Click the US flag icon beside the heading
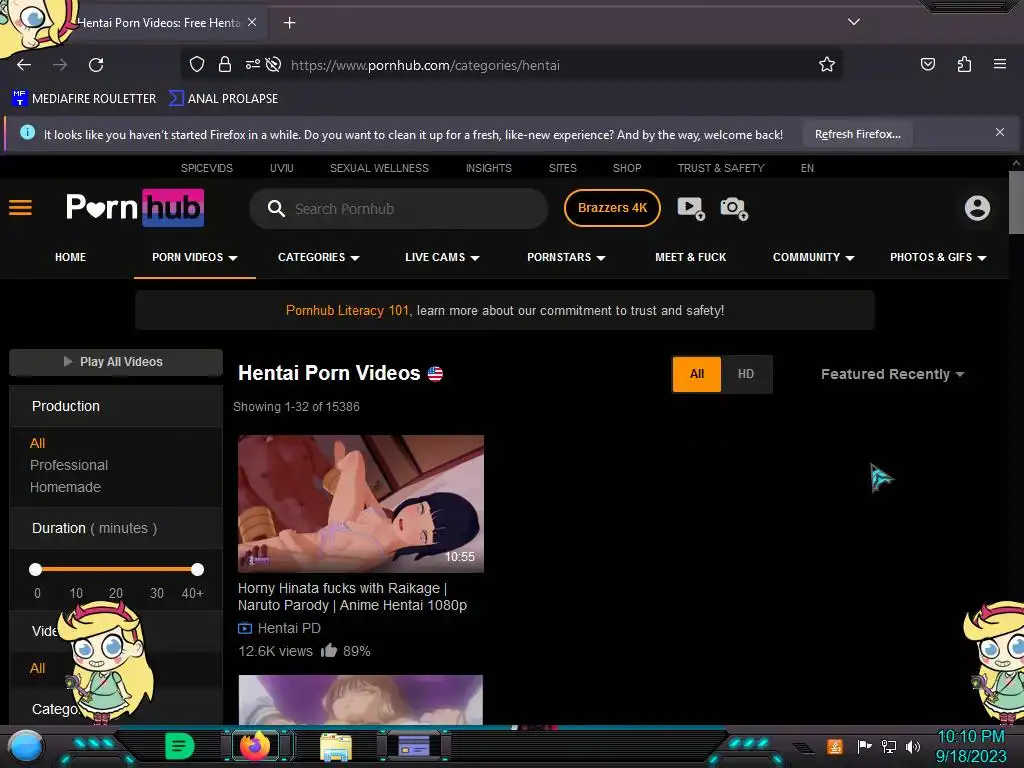The image size is (1024, 768). (435, 374)
